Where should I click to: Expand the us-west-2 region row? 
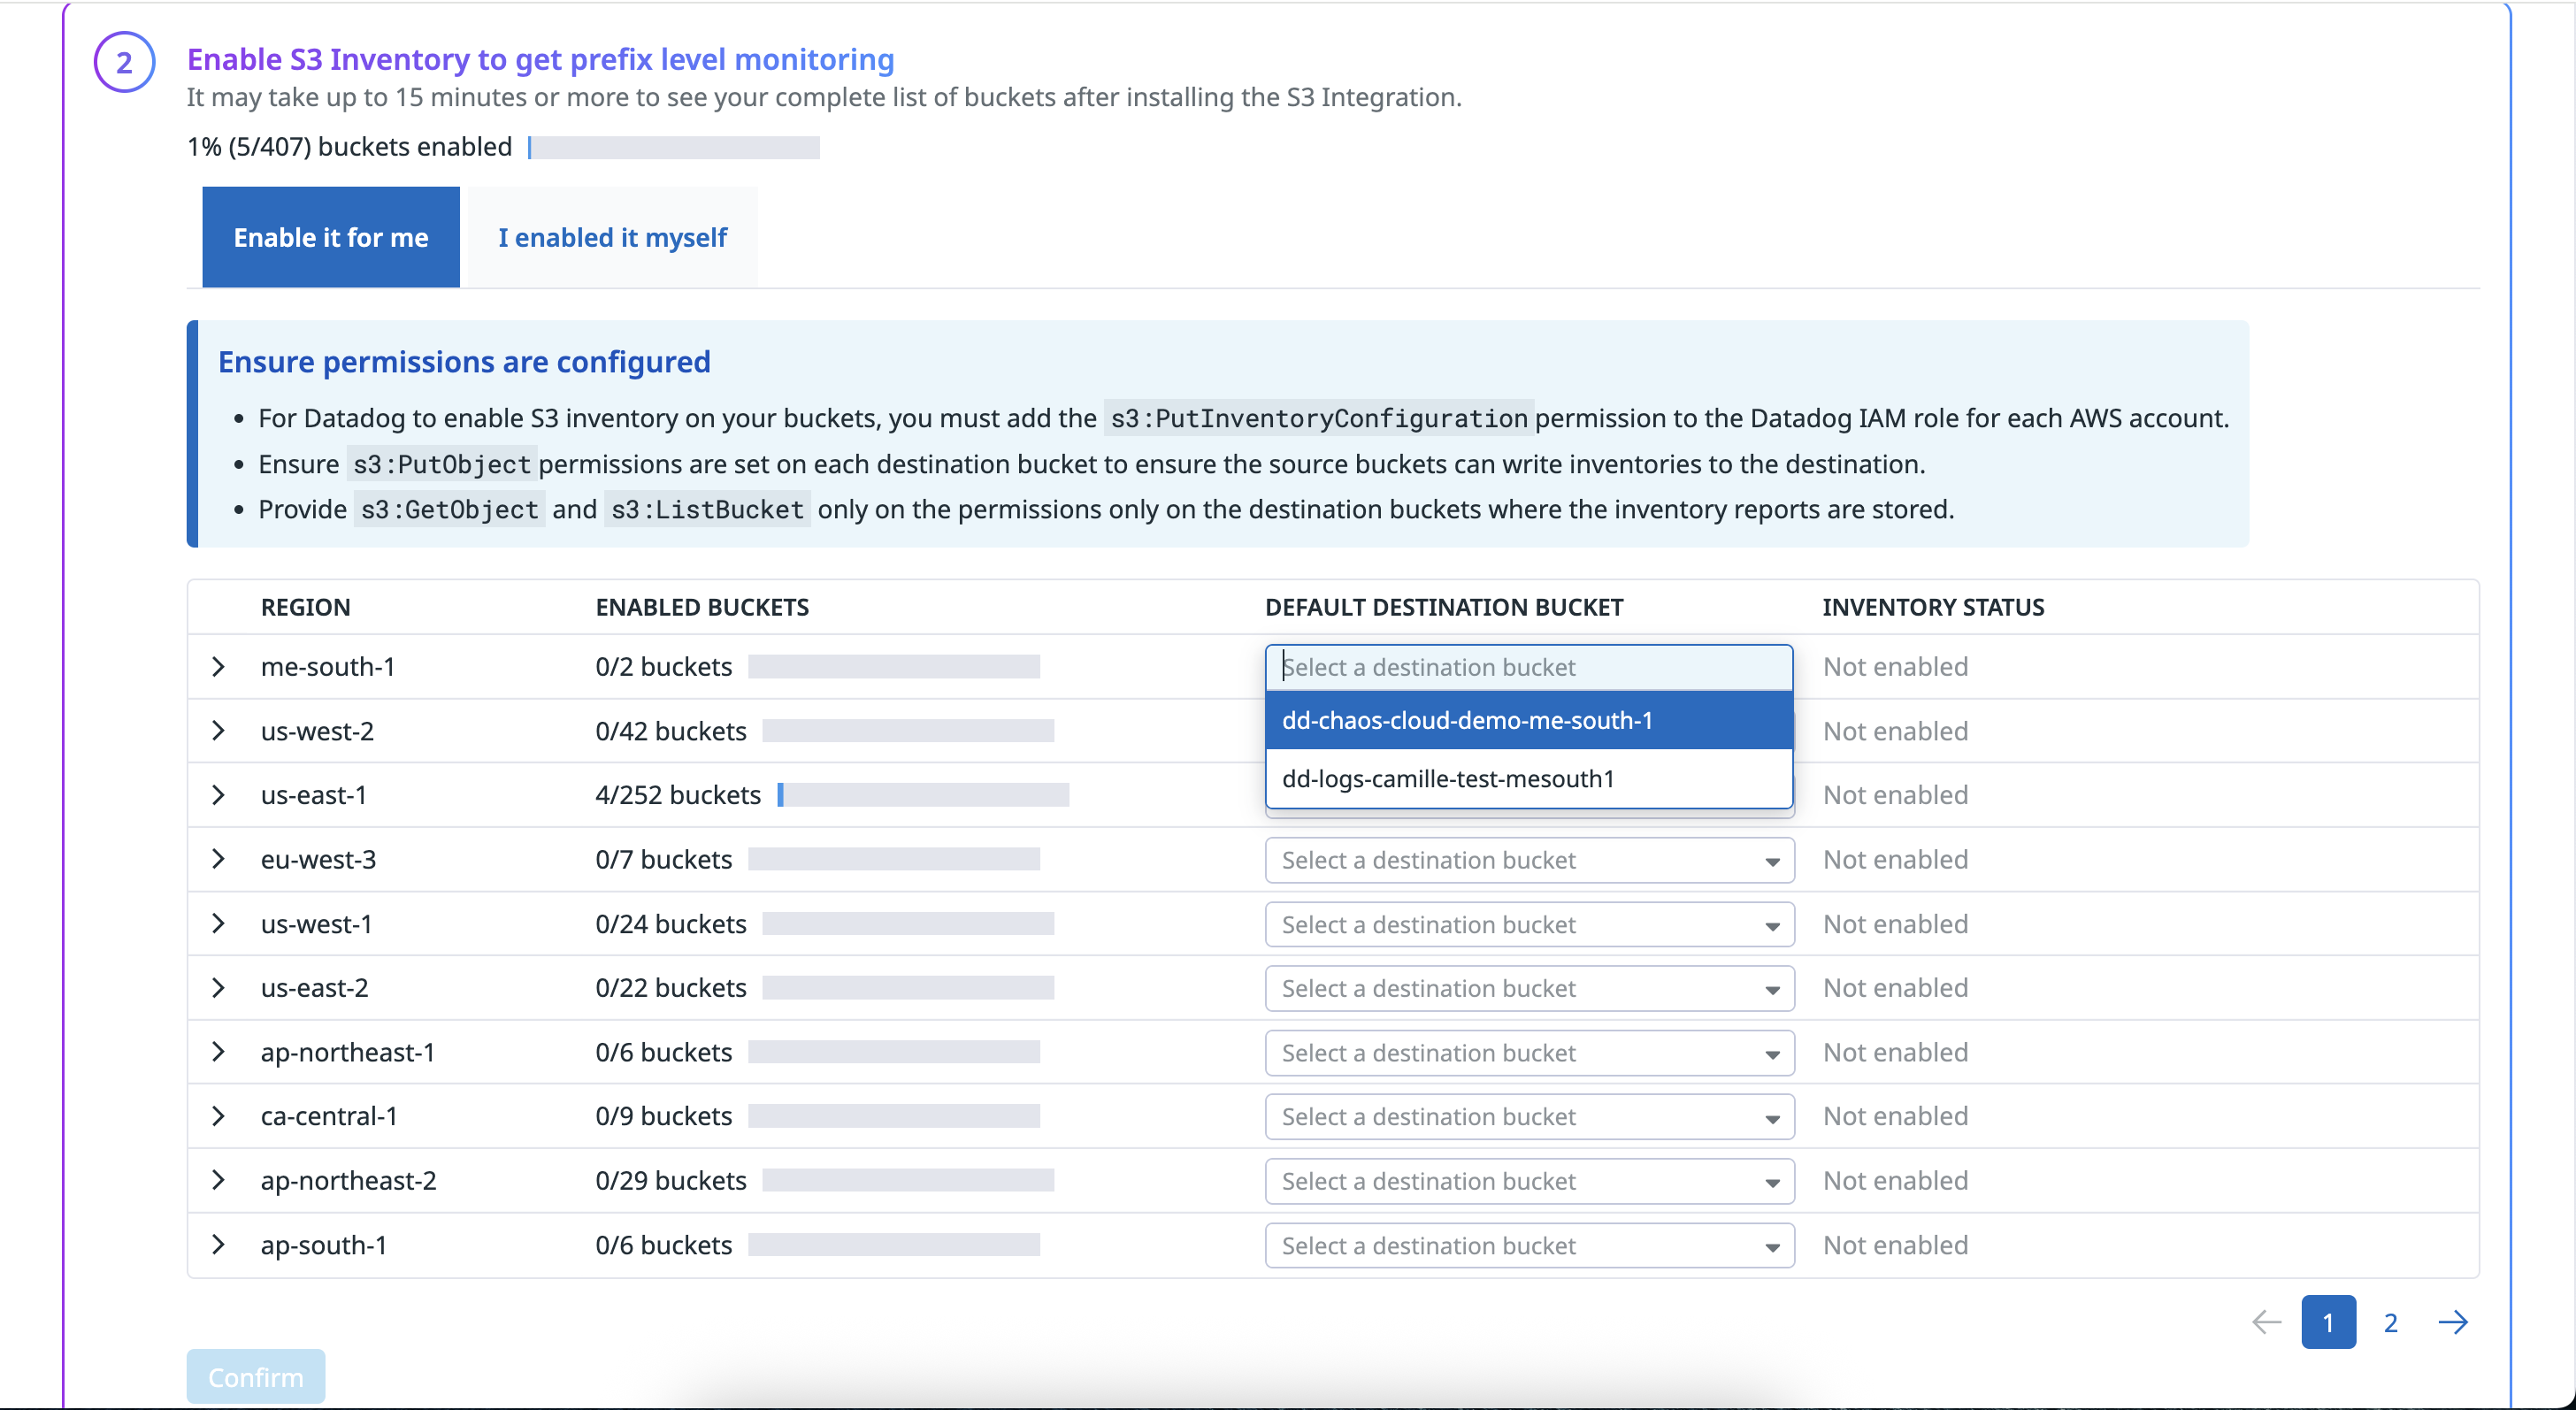pos(218,731)
